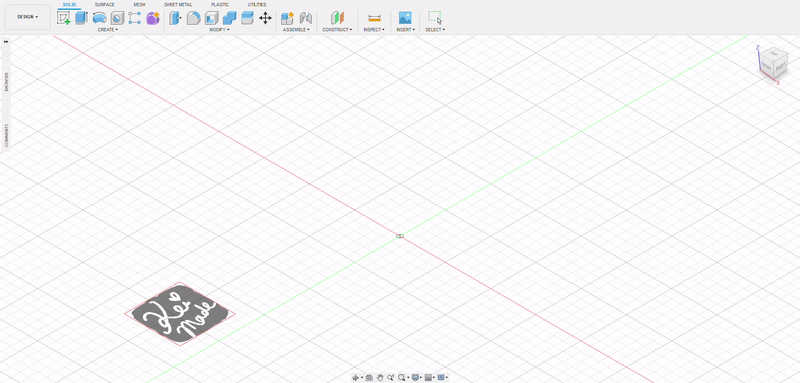Select the Move/Copy tool
The image size is (800, 383).
[265, 18]
